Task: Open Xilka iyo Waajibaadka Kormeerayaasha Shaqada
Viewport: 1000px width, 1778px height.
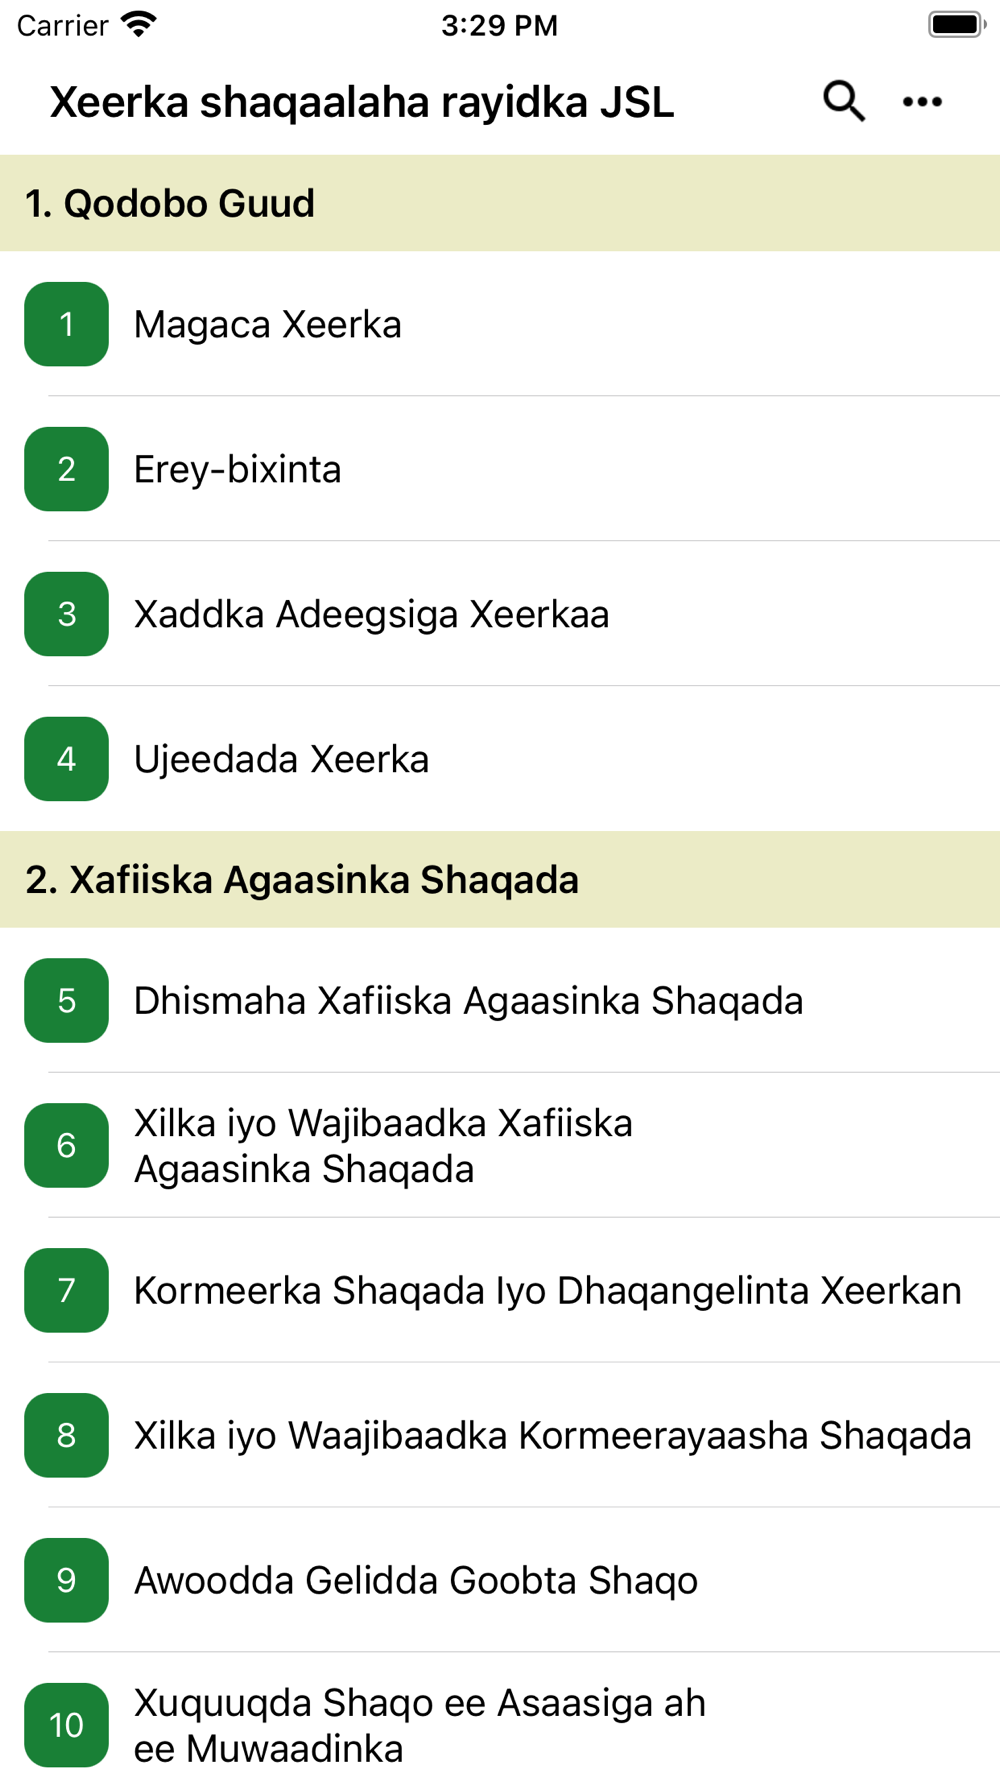Action: pos(552,1435)
